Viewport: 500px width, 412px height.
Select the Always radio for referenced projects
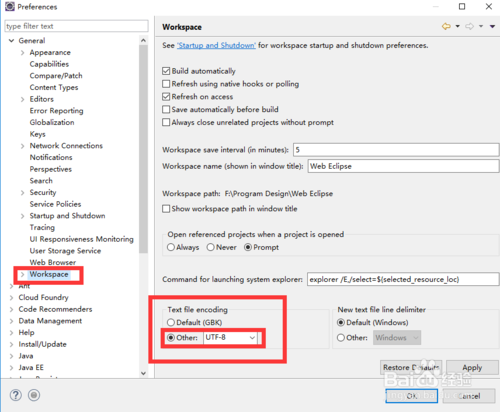click(171, 247)
